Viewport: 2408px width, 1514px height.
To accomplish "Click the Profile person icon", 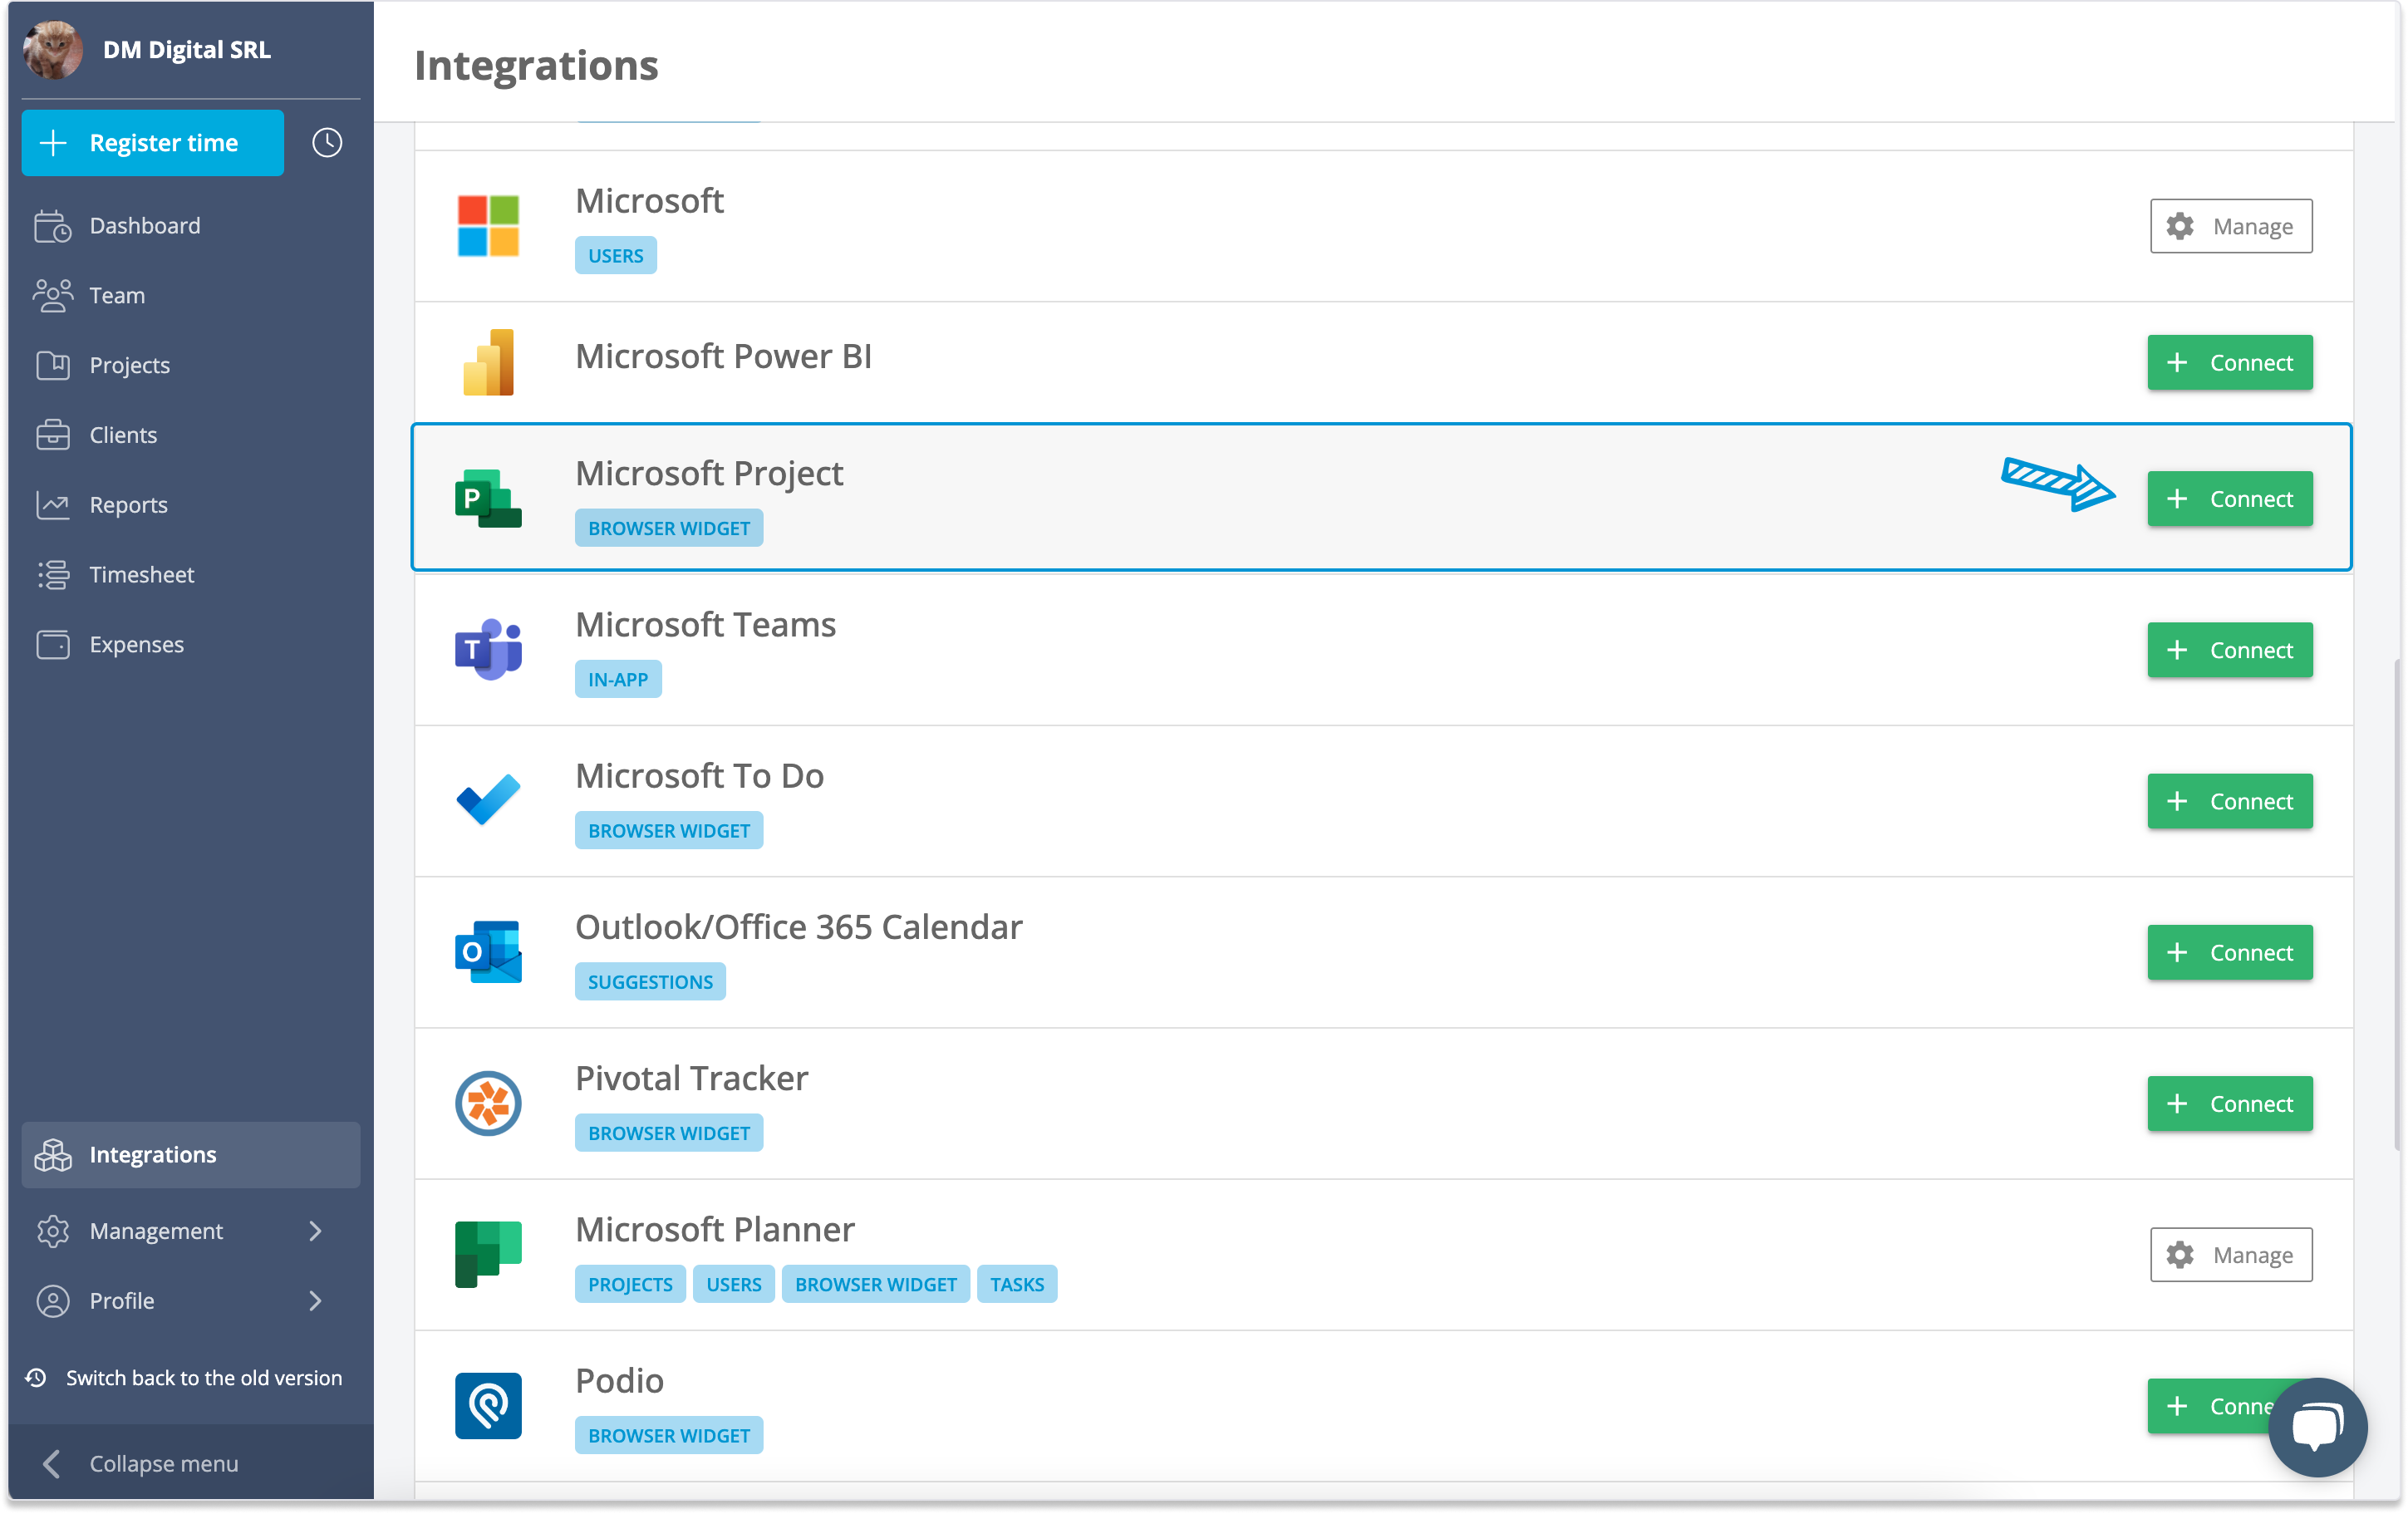I will tap(53, 1301).
